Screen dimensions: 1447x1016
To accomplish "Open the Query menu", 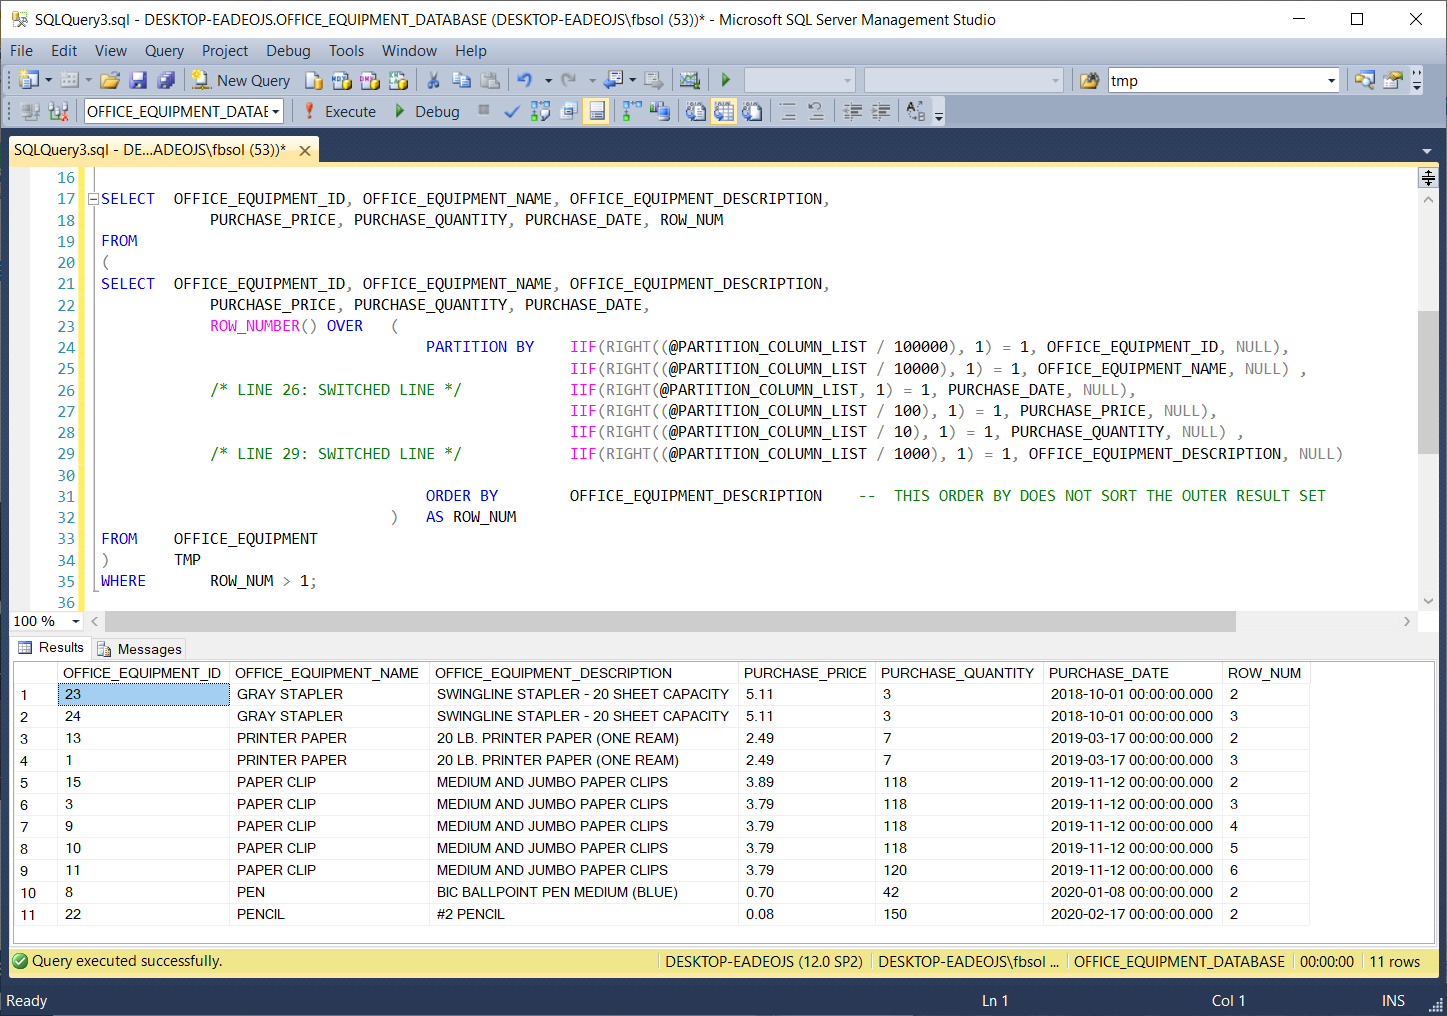I will [164, 51].
